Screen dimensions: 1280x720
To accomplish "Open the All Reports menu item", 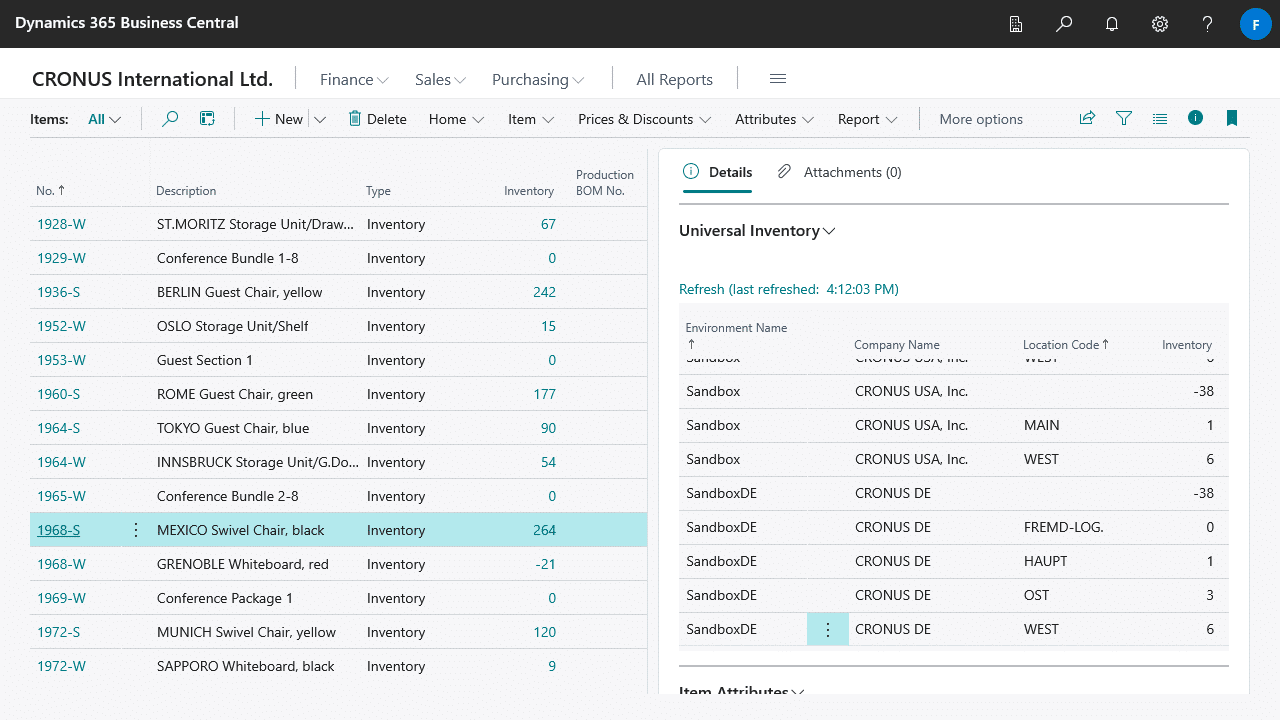I will pos(674,80).
